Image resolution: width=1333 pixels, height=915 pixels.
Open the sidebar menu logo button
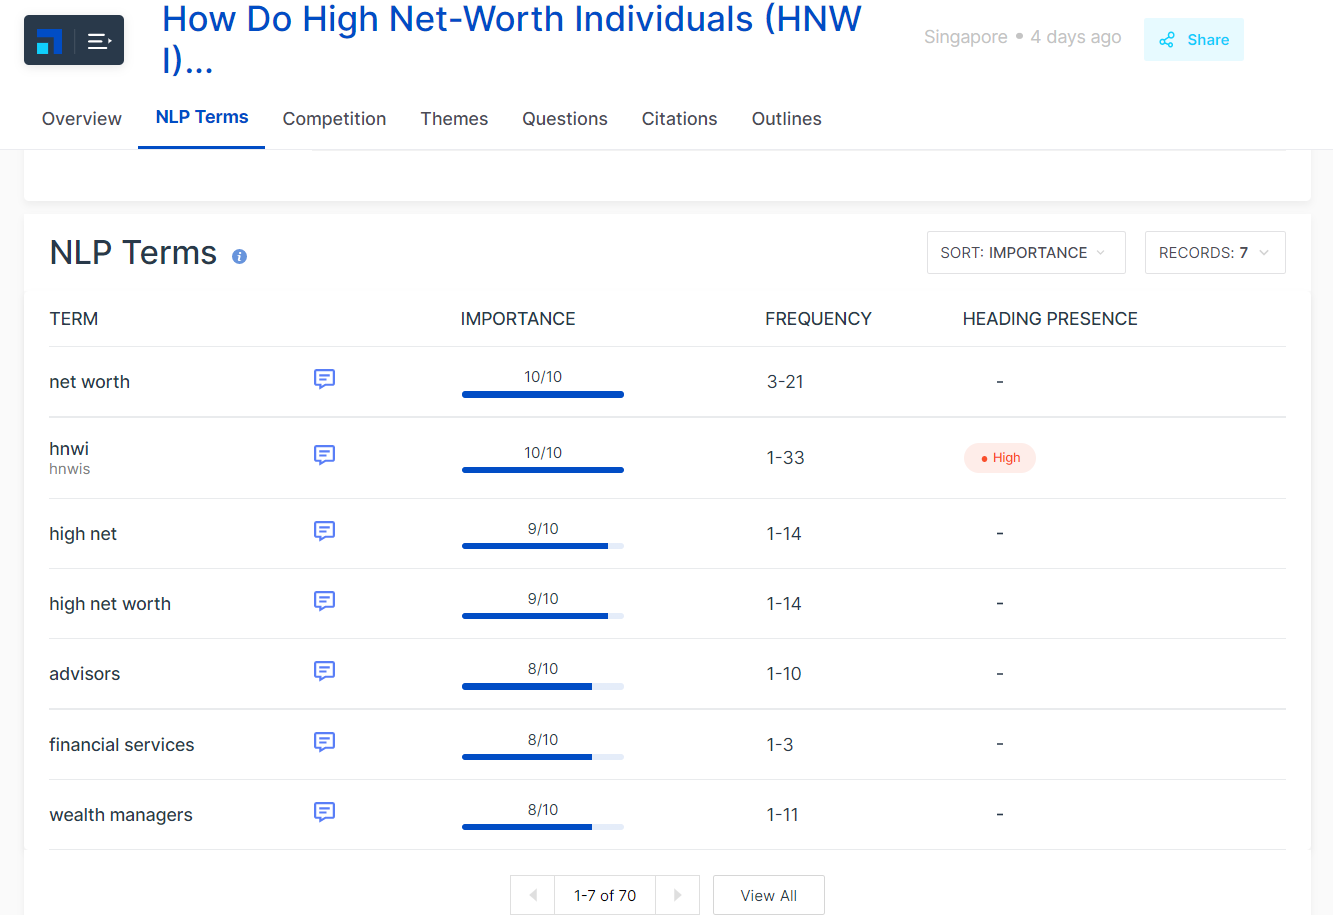click(x=74, y=41)
